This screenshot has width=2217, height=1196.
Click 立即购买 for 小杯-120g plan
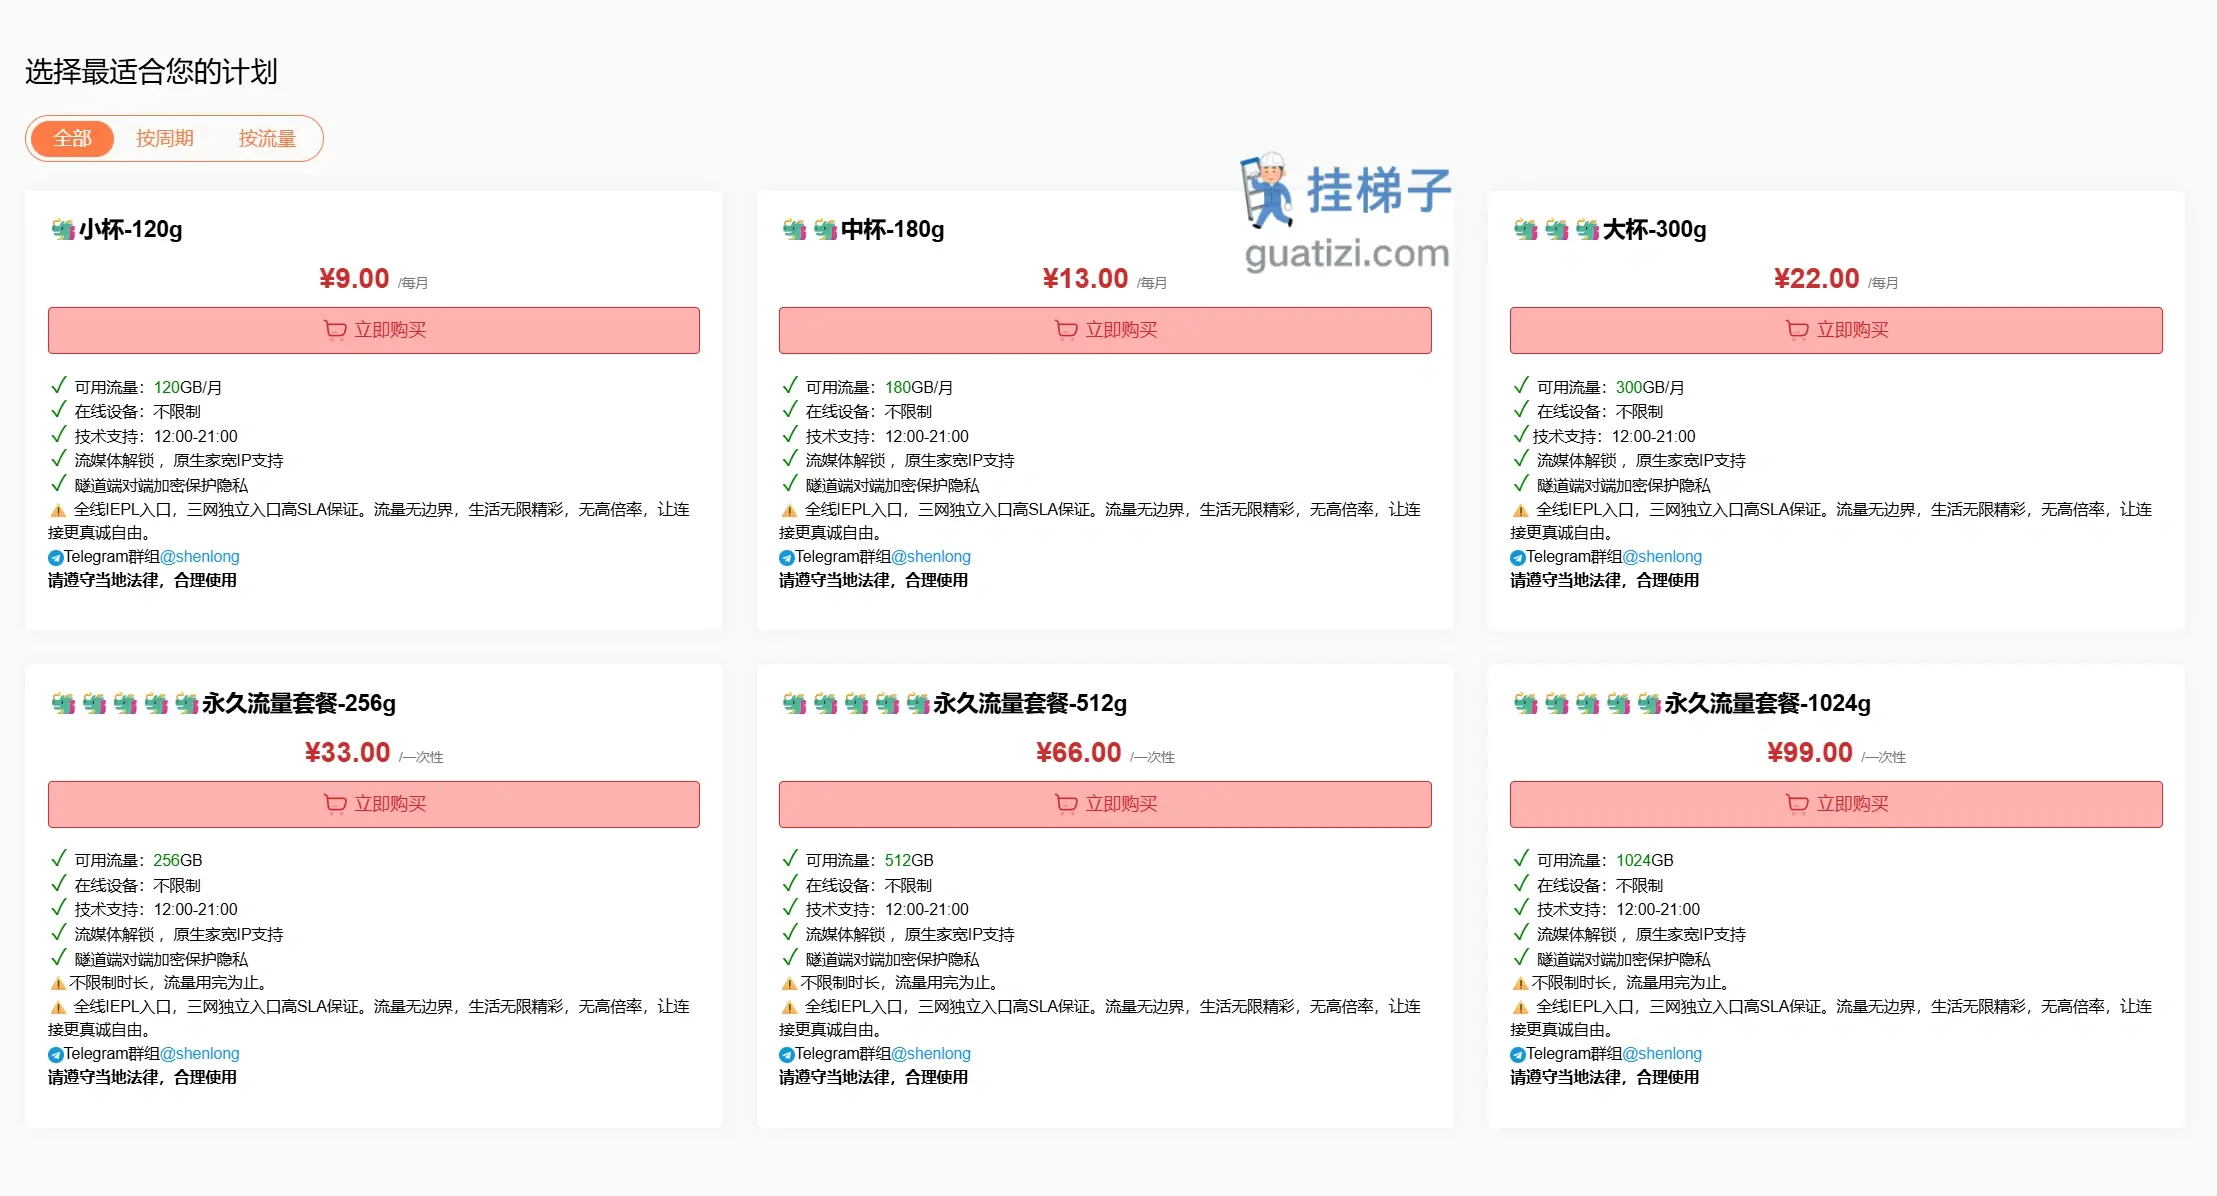(374, 330)
